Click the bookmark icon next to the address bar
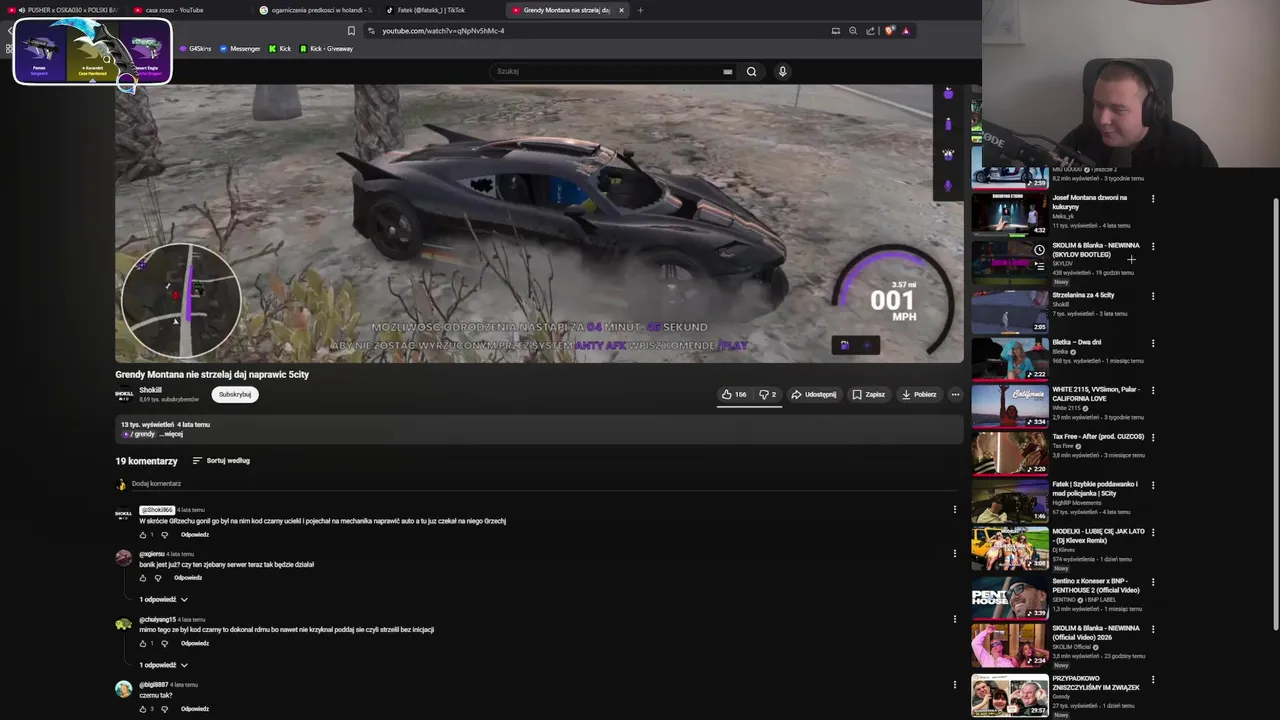The height and width of the screenshot is (720, 1280). (350, 31)
